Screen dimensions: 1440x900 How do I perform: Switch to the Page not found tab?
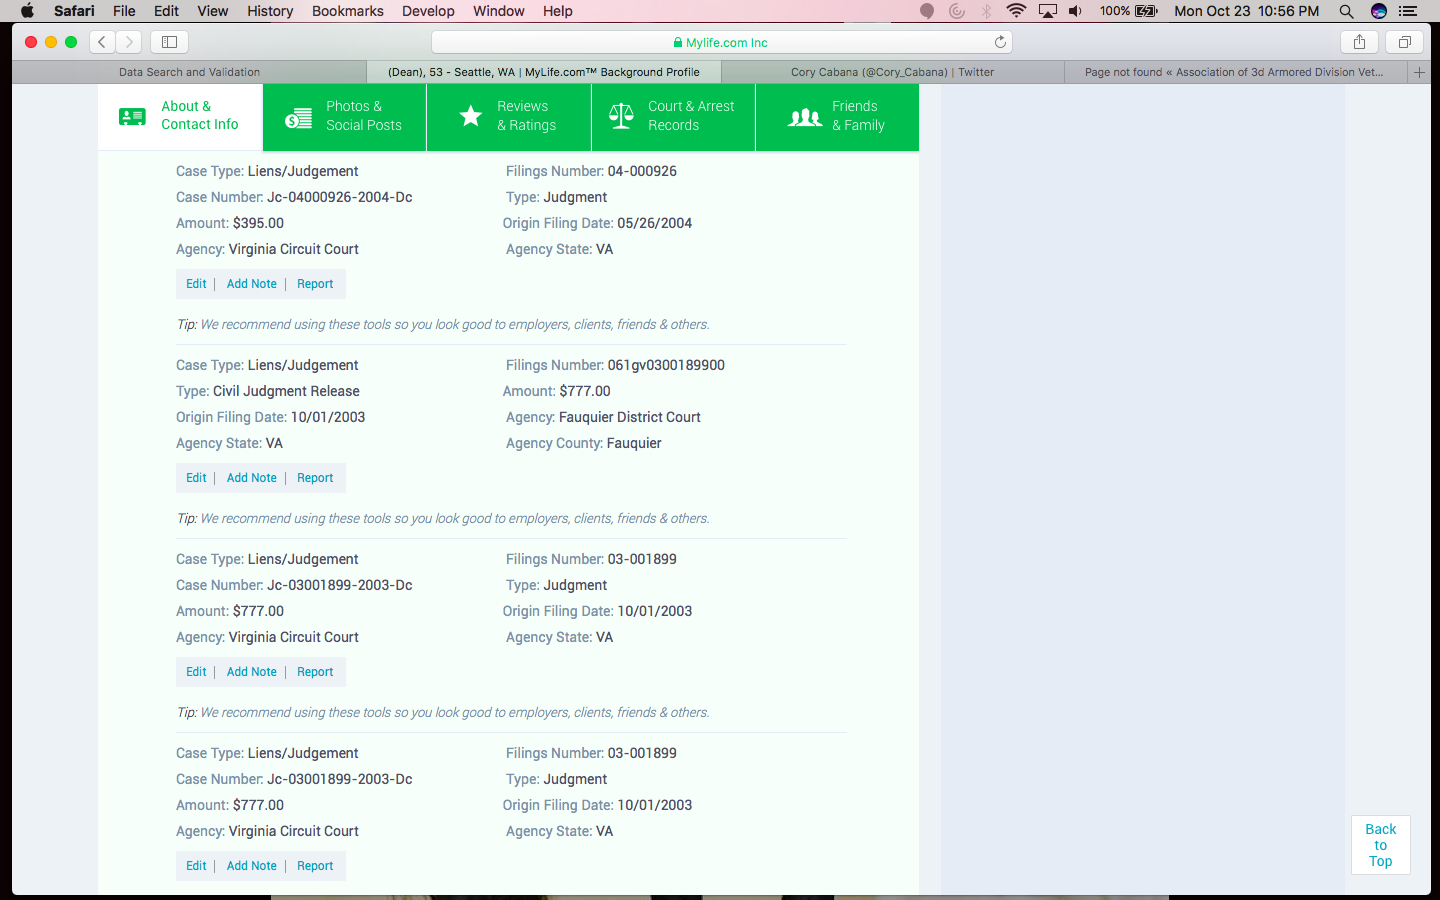(x=1234, y=72)
